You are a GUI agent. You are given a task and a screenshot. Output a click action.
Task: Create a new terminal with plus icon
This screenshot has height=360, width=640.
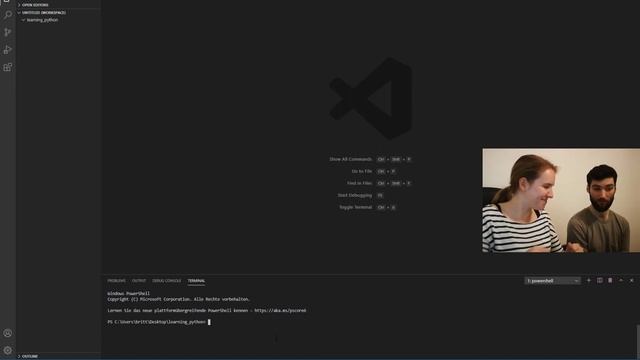click(589, 280)
